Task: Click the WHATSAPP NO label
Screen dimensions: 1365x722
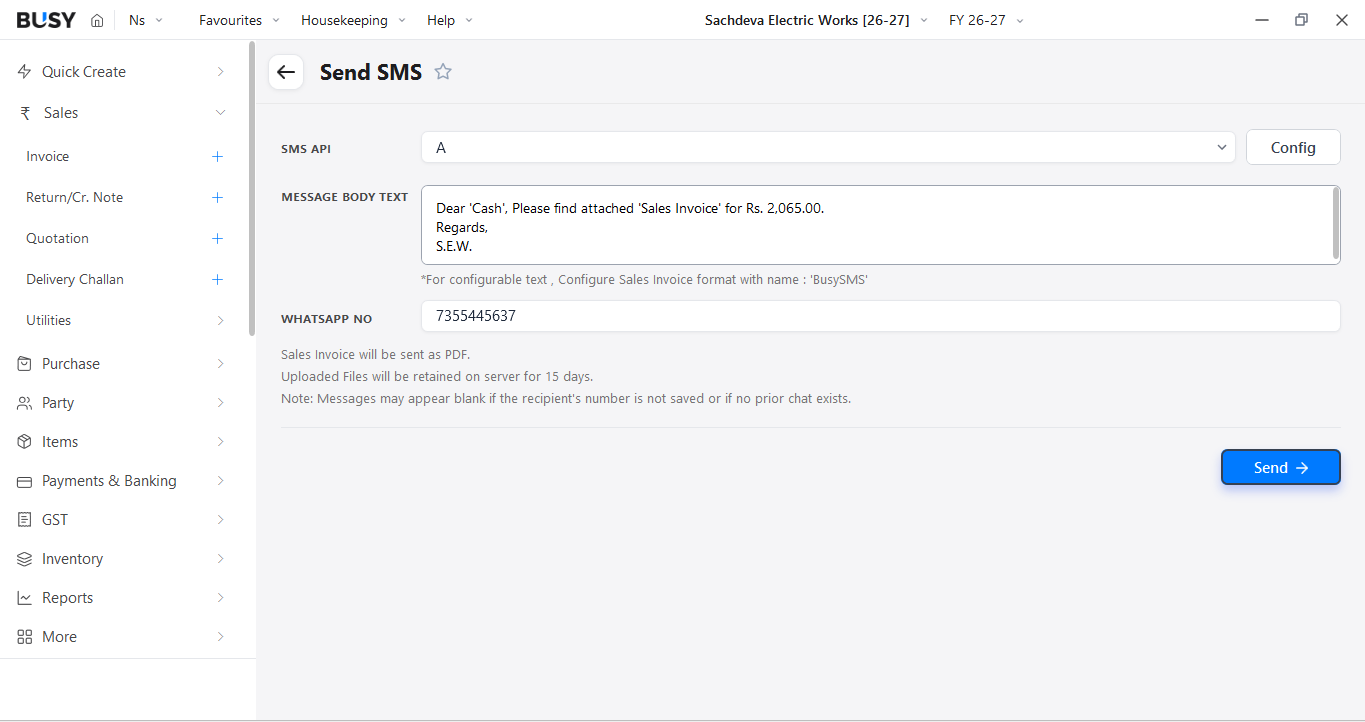Action: [x=327, y=319]
